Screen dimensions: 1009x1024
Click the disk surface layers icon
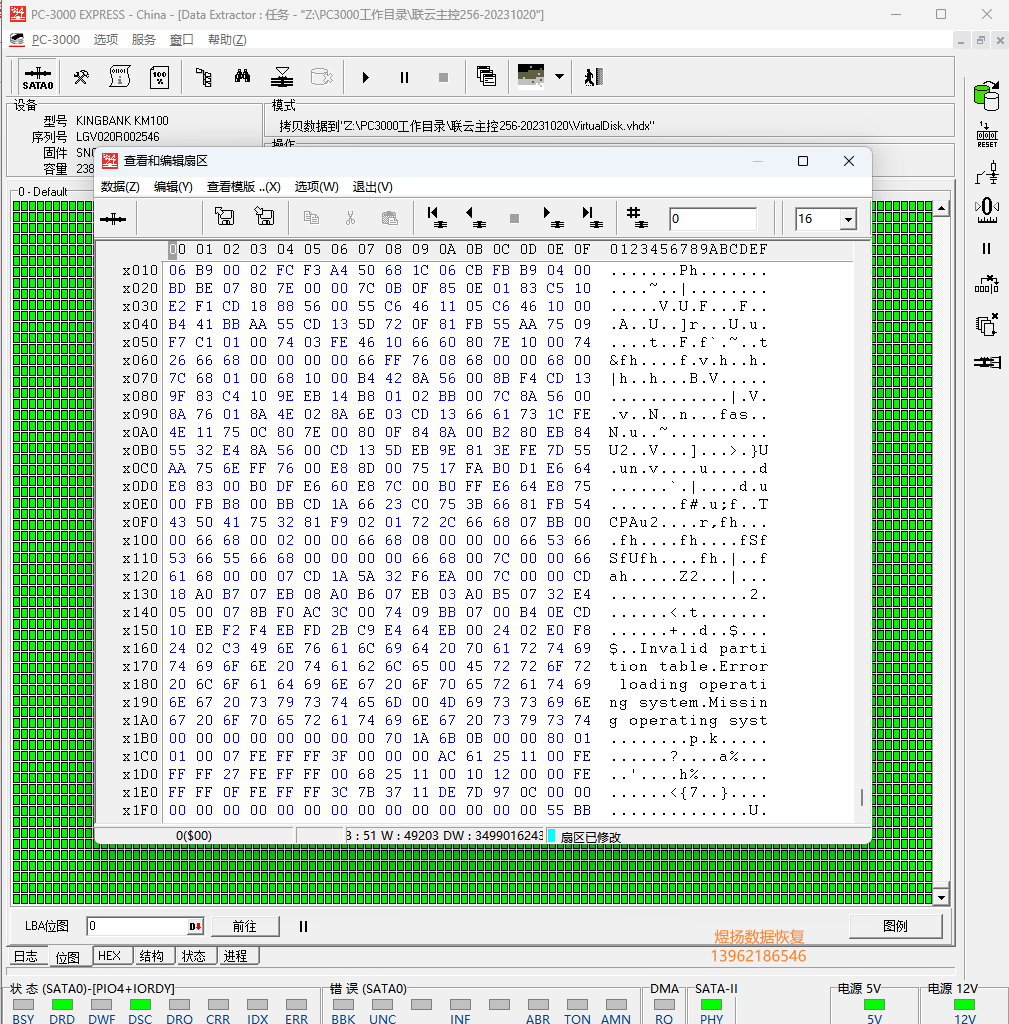[x=281, y=77]
